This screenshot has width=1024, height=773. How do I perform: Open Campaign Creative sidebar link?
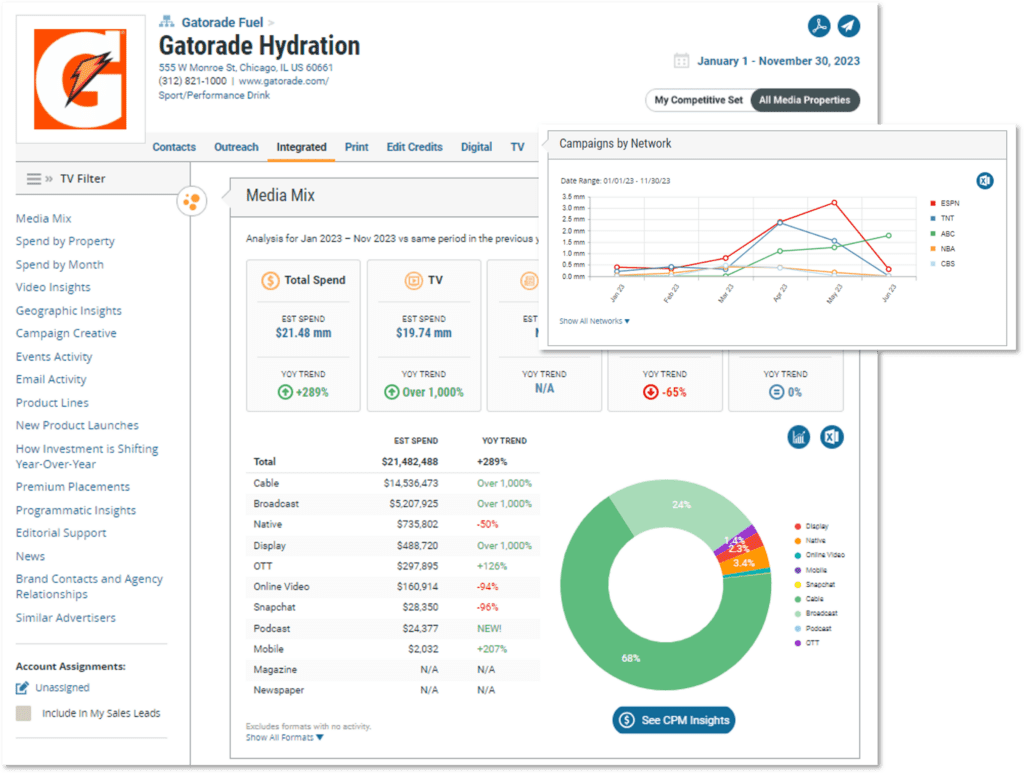pyautogui.click(x=66, y=333)
